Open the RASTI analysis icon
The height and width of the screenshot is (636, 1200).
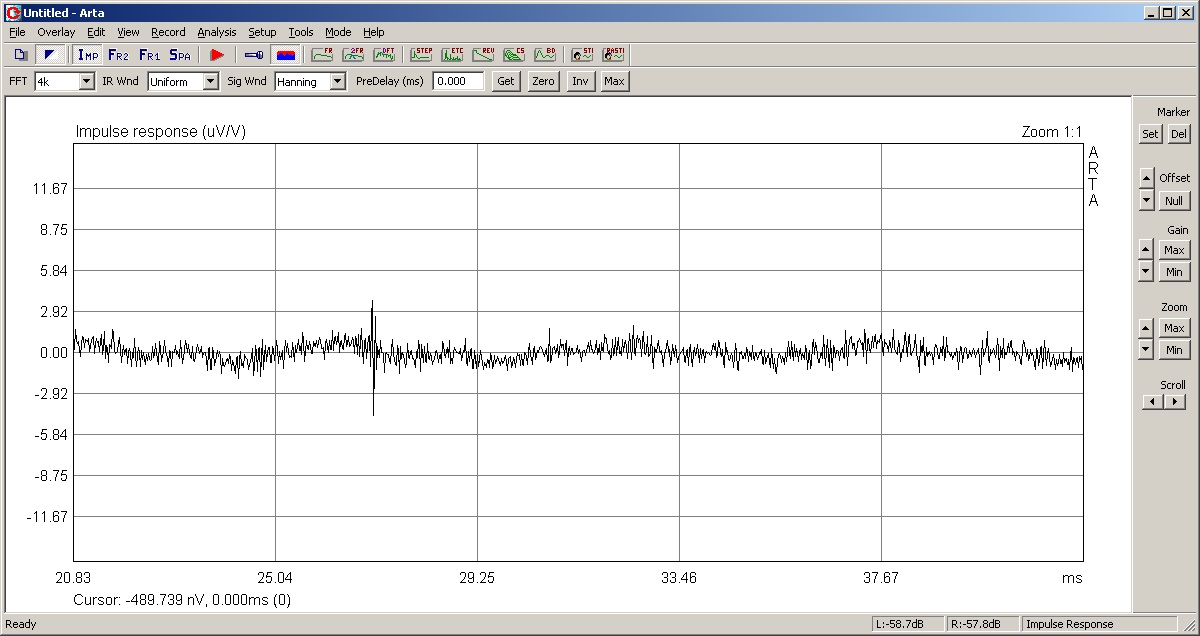click(x=613, y=55)
